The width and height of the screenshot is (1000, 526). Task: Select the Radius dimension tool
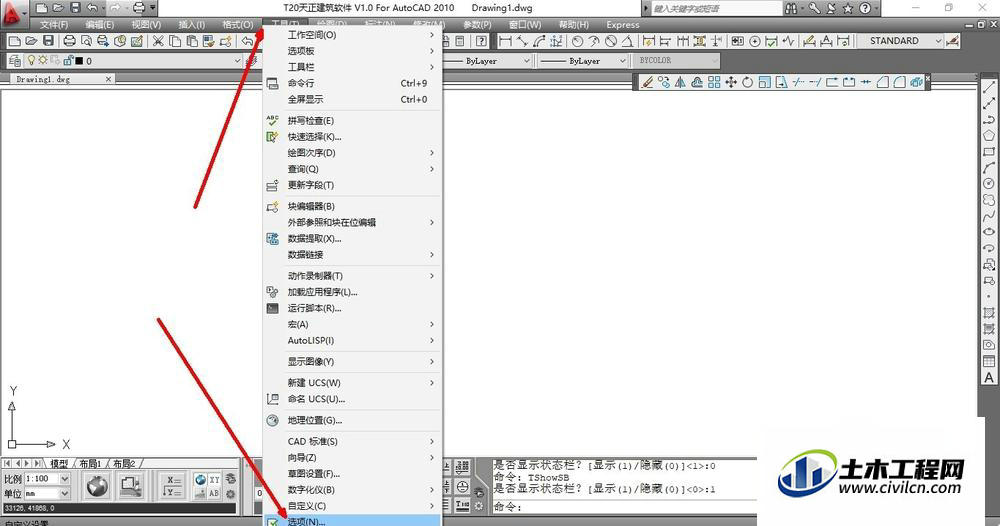coord(577,41)
